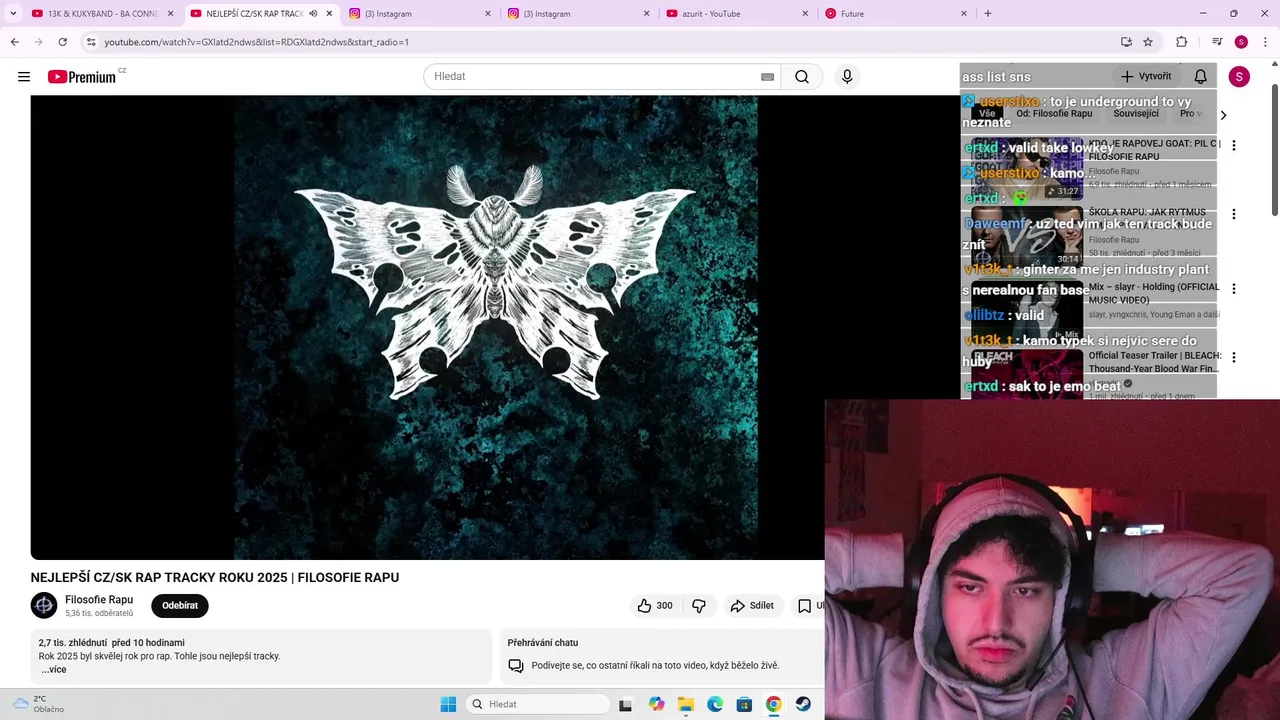Select the Související filter chip
This screenshot has width=1280, height=720.
1136,114
